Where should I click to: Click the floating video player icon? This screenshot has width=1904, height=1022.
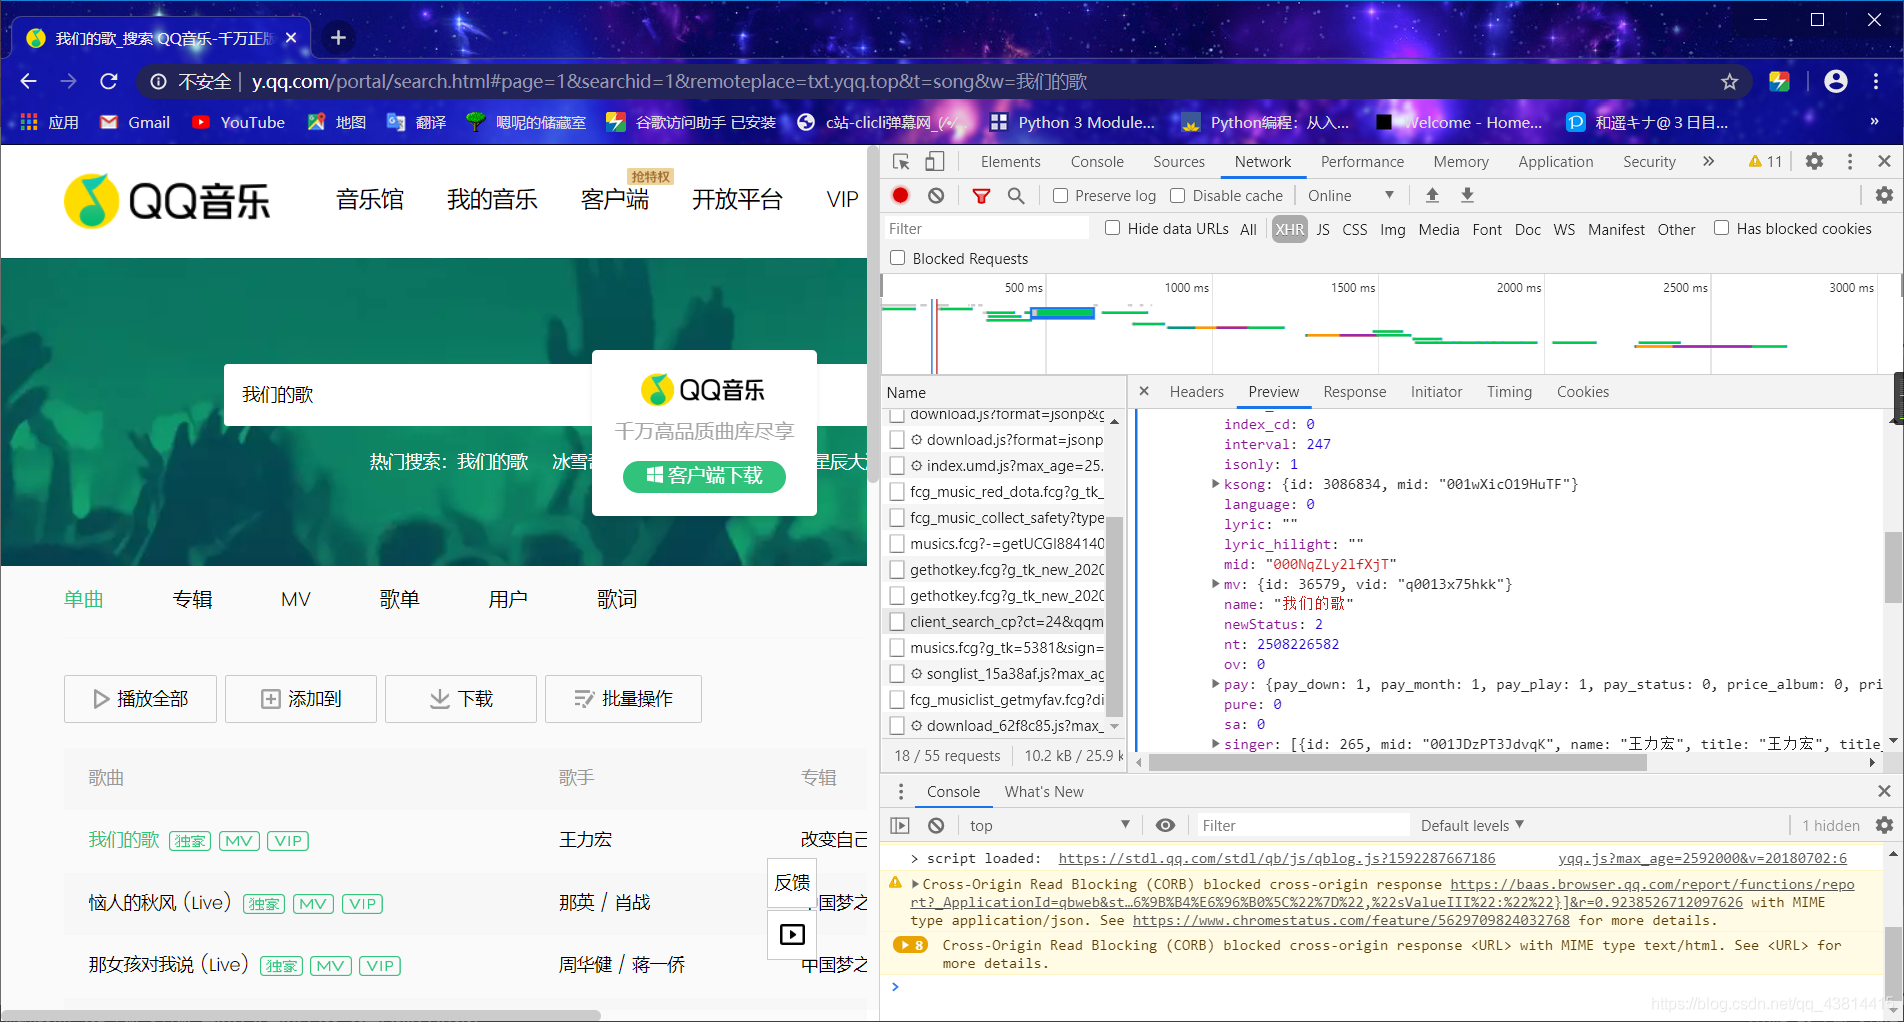click(792, 934)
